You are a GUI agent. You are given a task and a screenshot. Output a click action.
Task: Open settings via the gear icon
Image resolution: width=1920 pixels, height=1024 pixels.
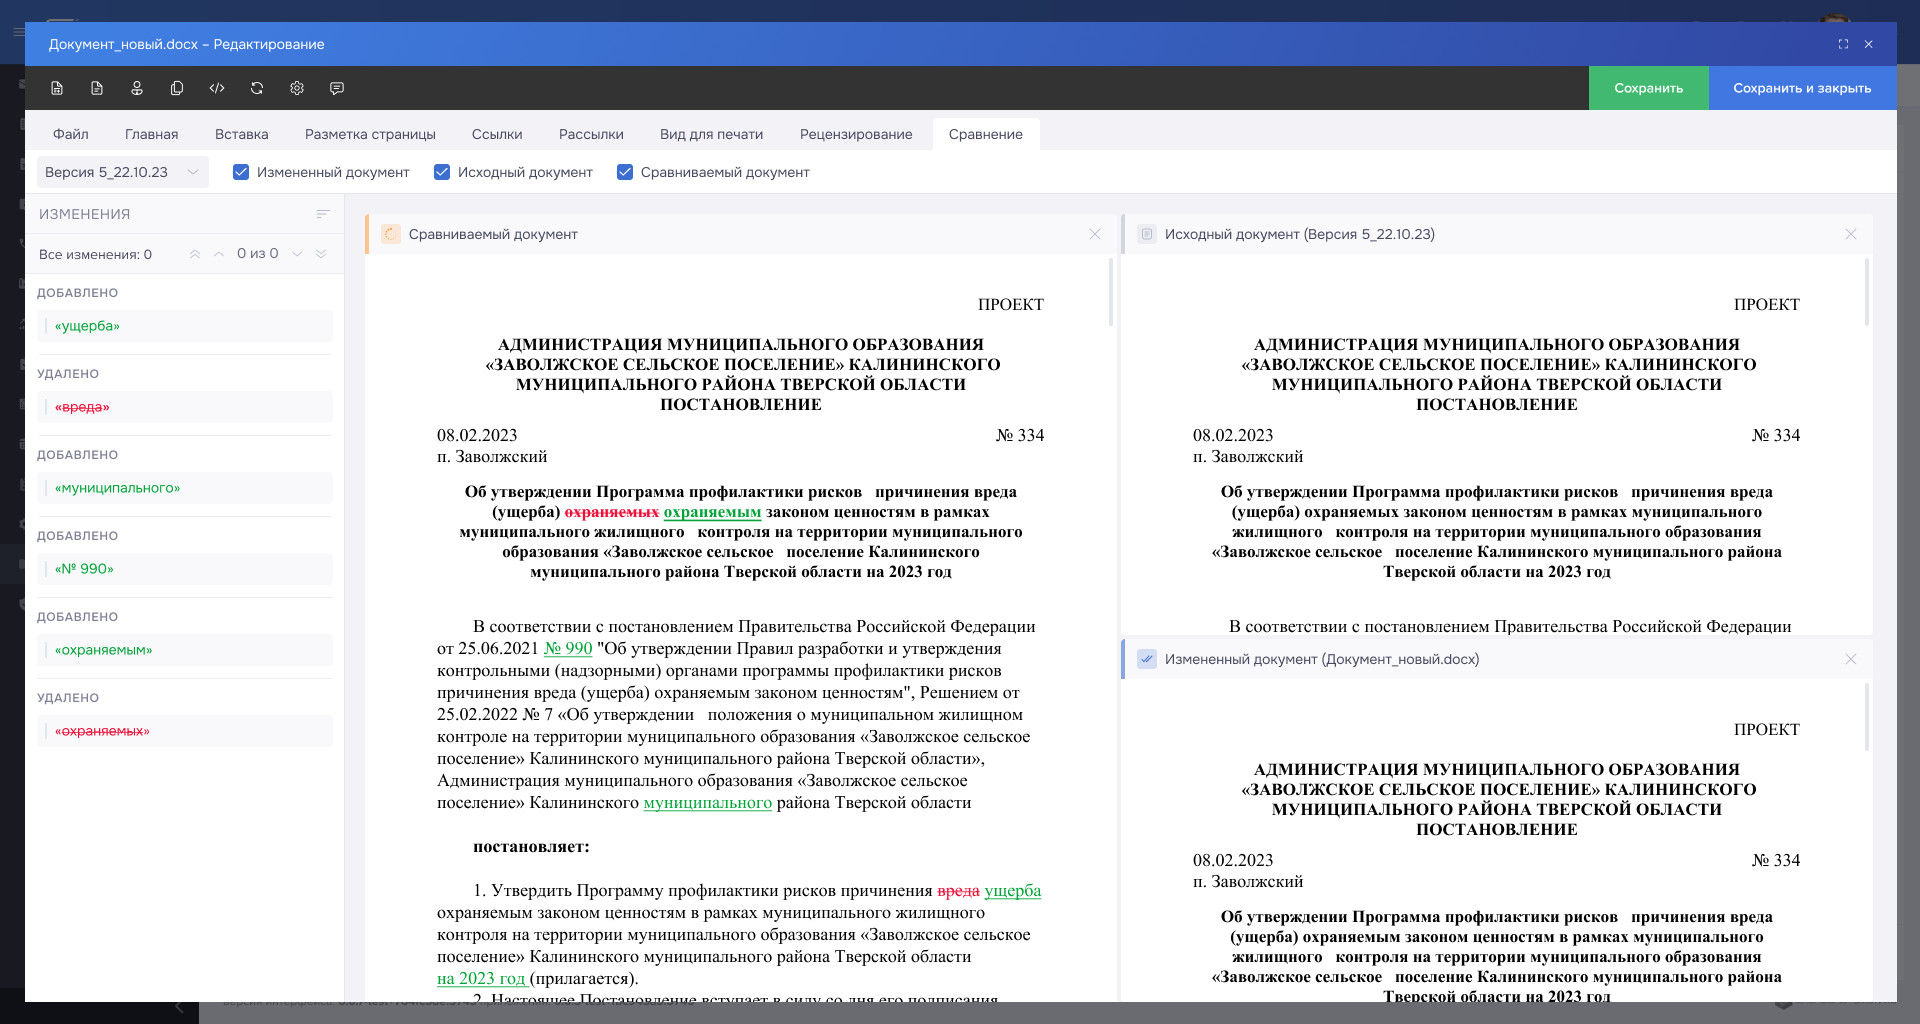click(x=297, y=88)
